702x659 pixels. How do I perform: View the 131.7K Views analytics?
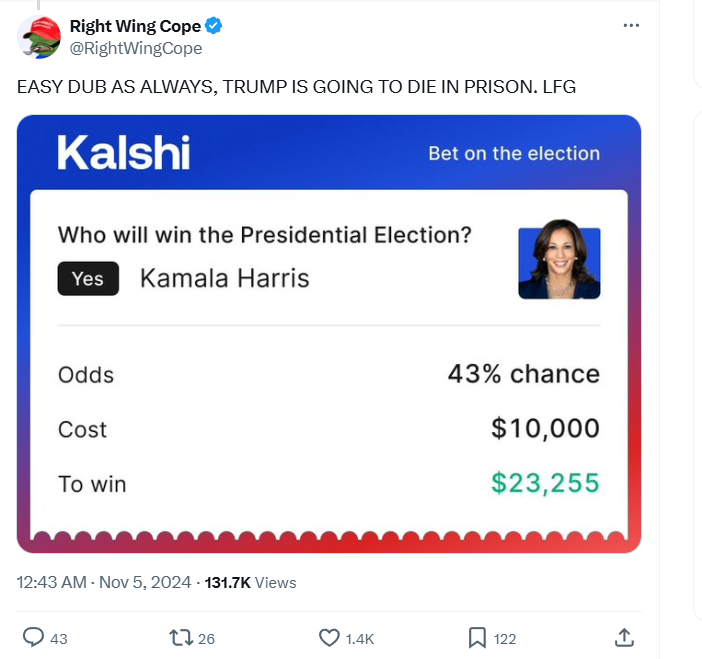250,582
